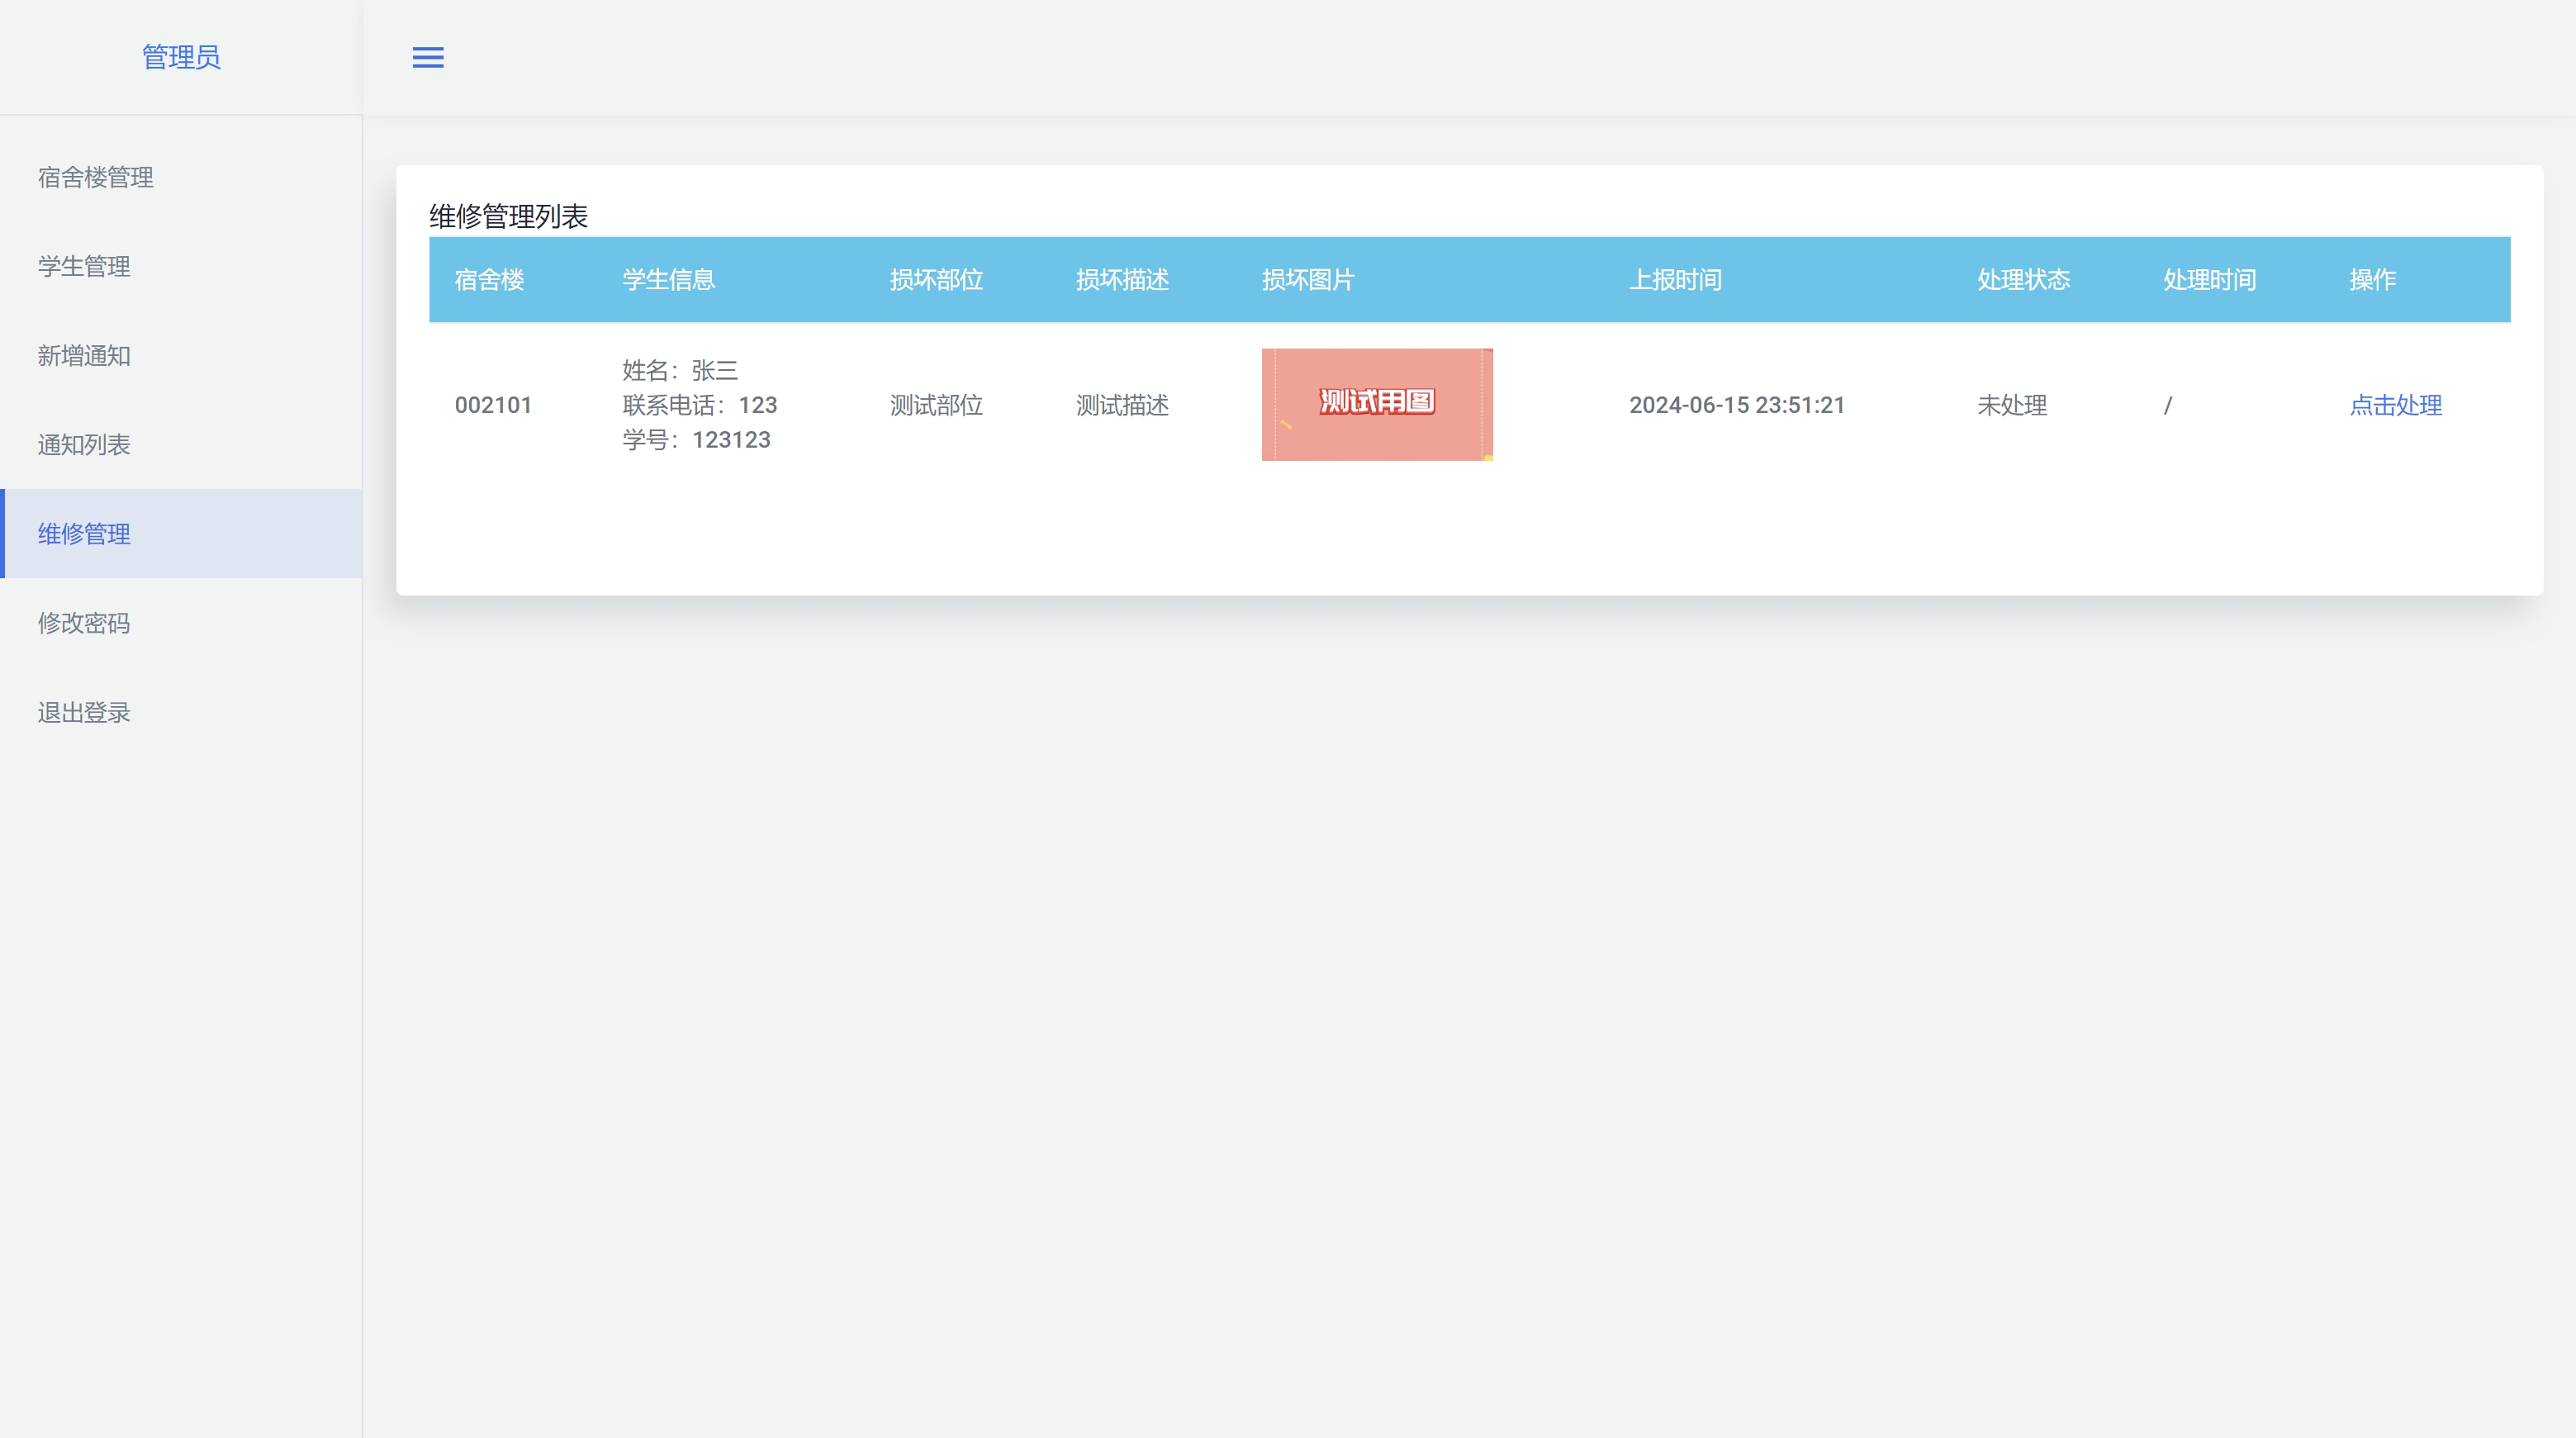Go to 学生管理 in the sidebar
2576x1438 pixels.
click(84, 266)
